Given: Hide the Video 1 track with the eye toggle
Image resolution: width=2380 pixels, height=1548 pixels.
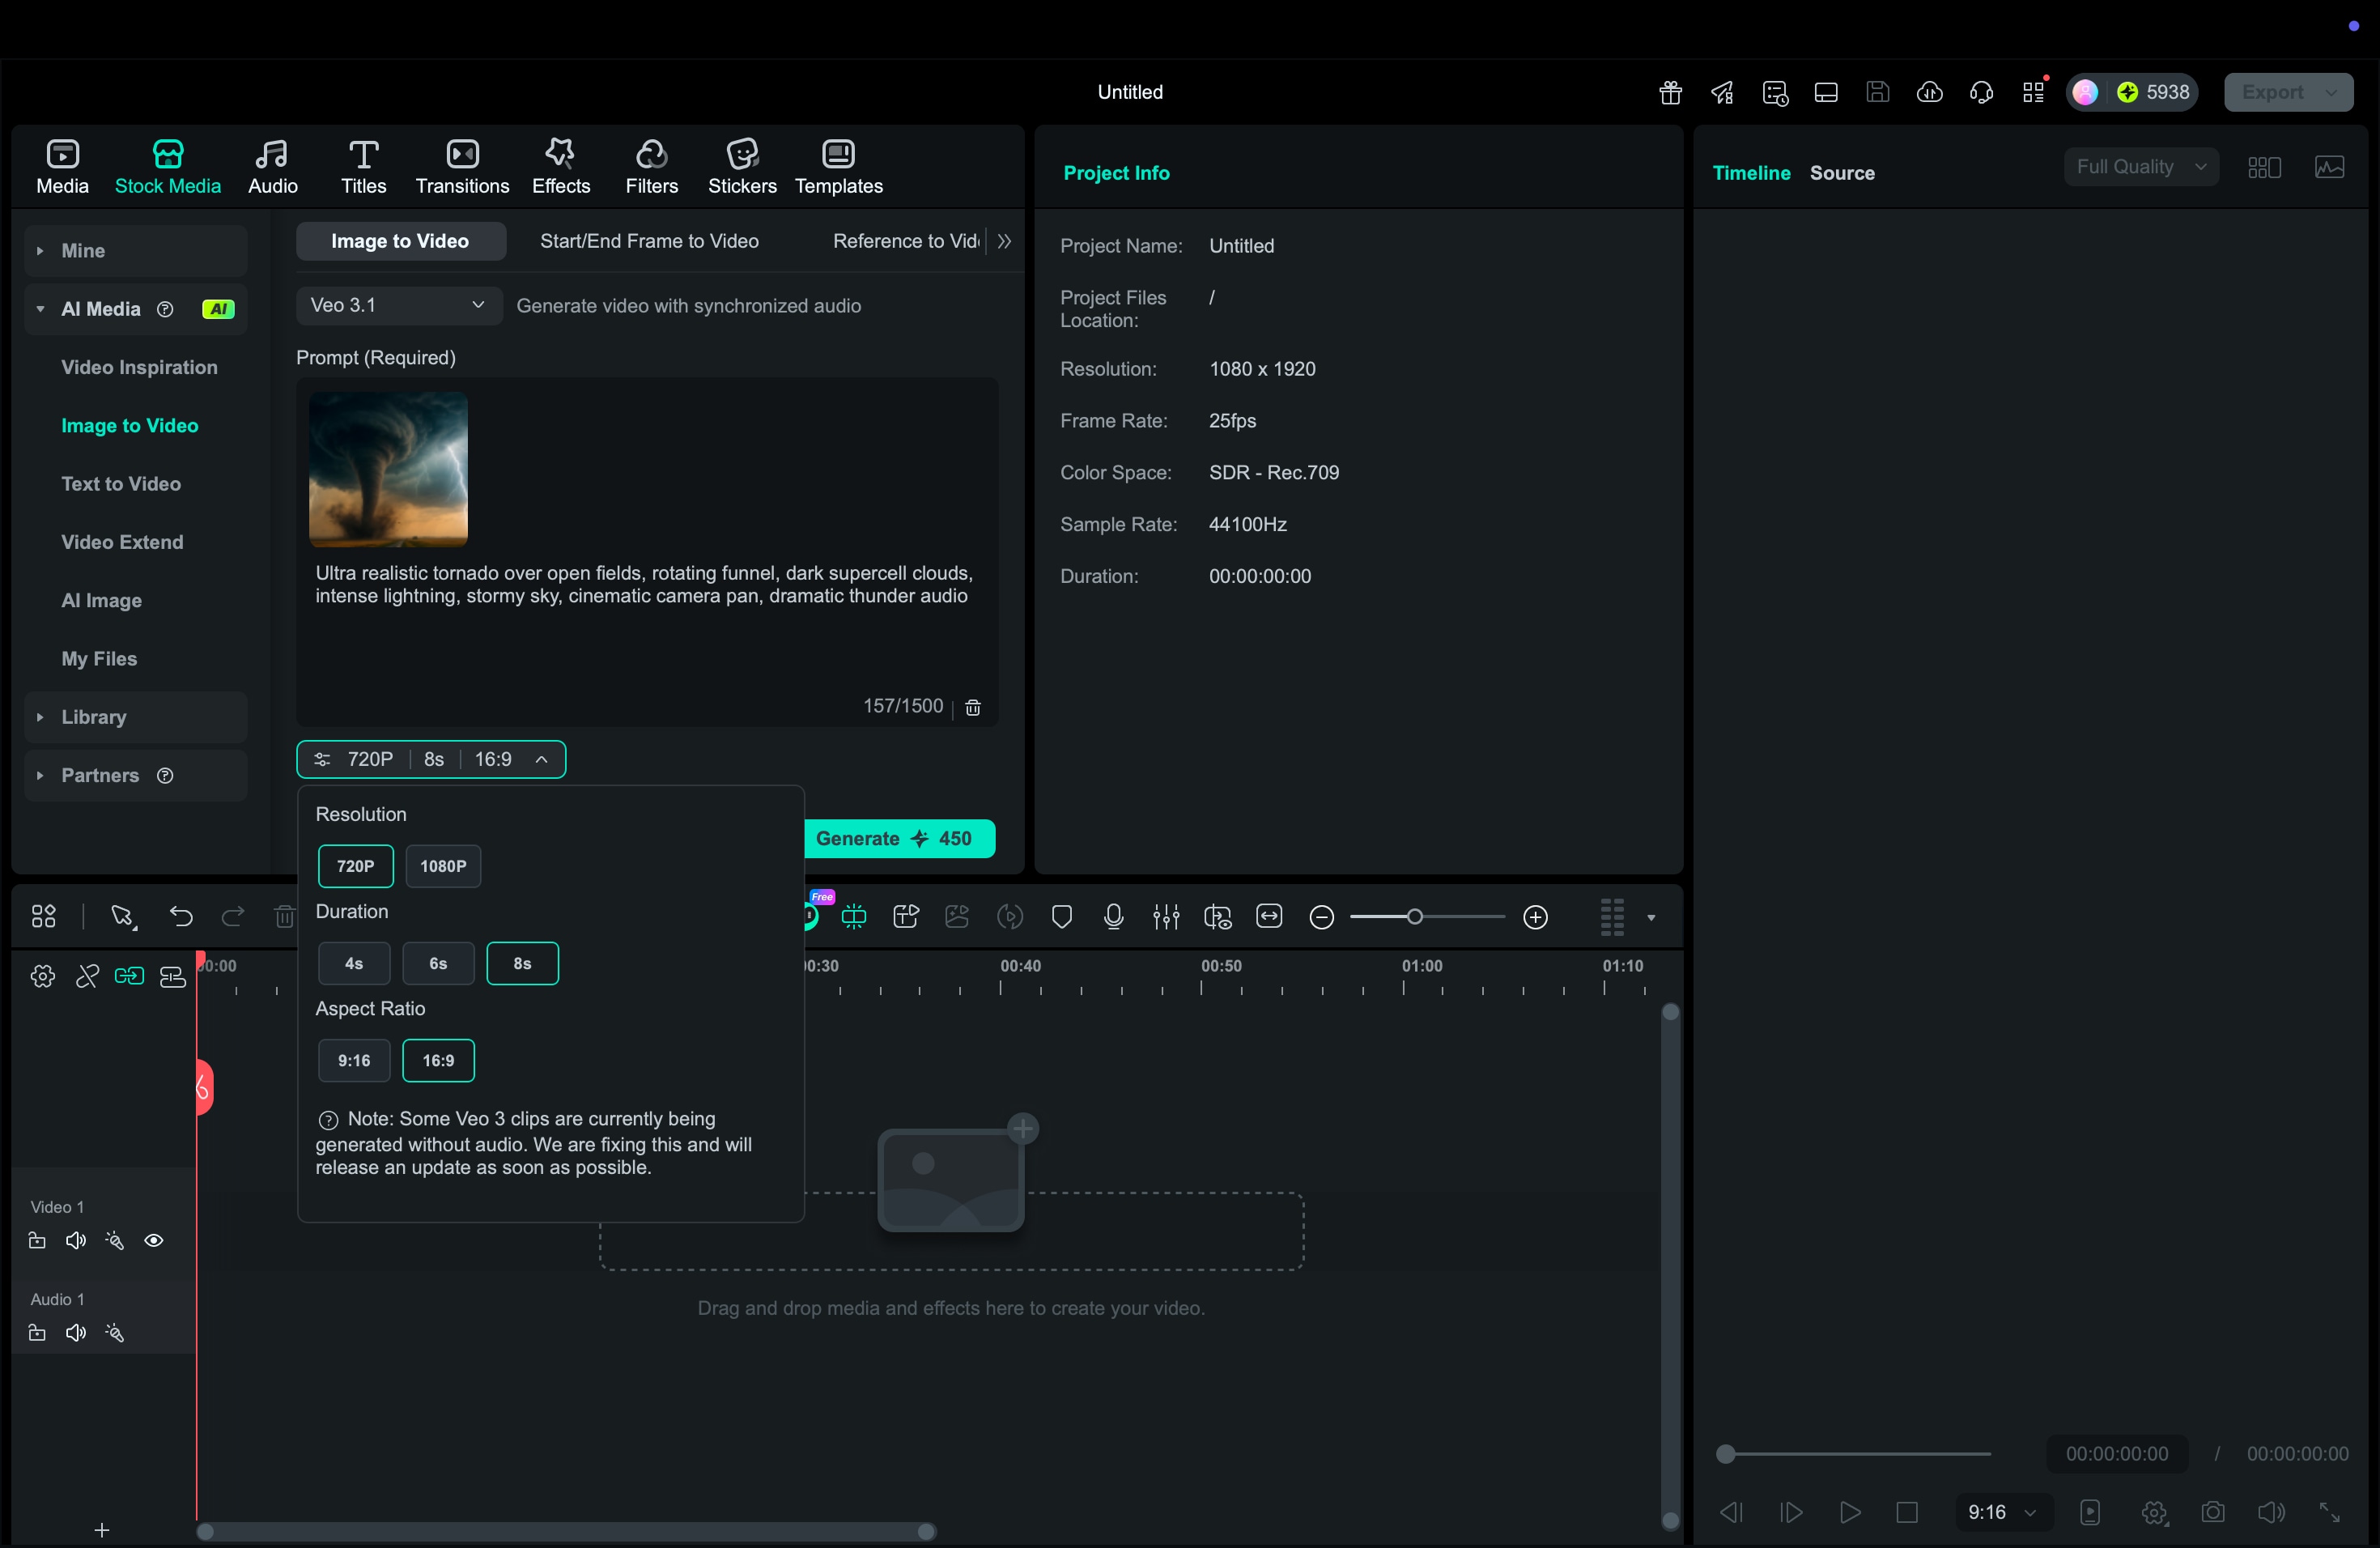Looking at the screenshot, I should pos(154,1241).
